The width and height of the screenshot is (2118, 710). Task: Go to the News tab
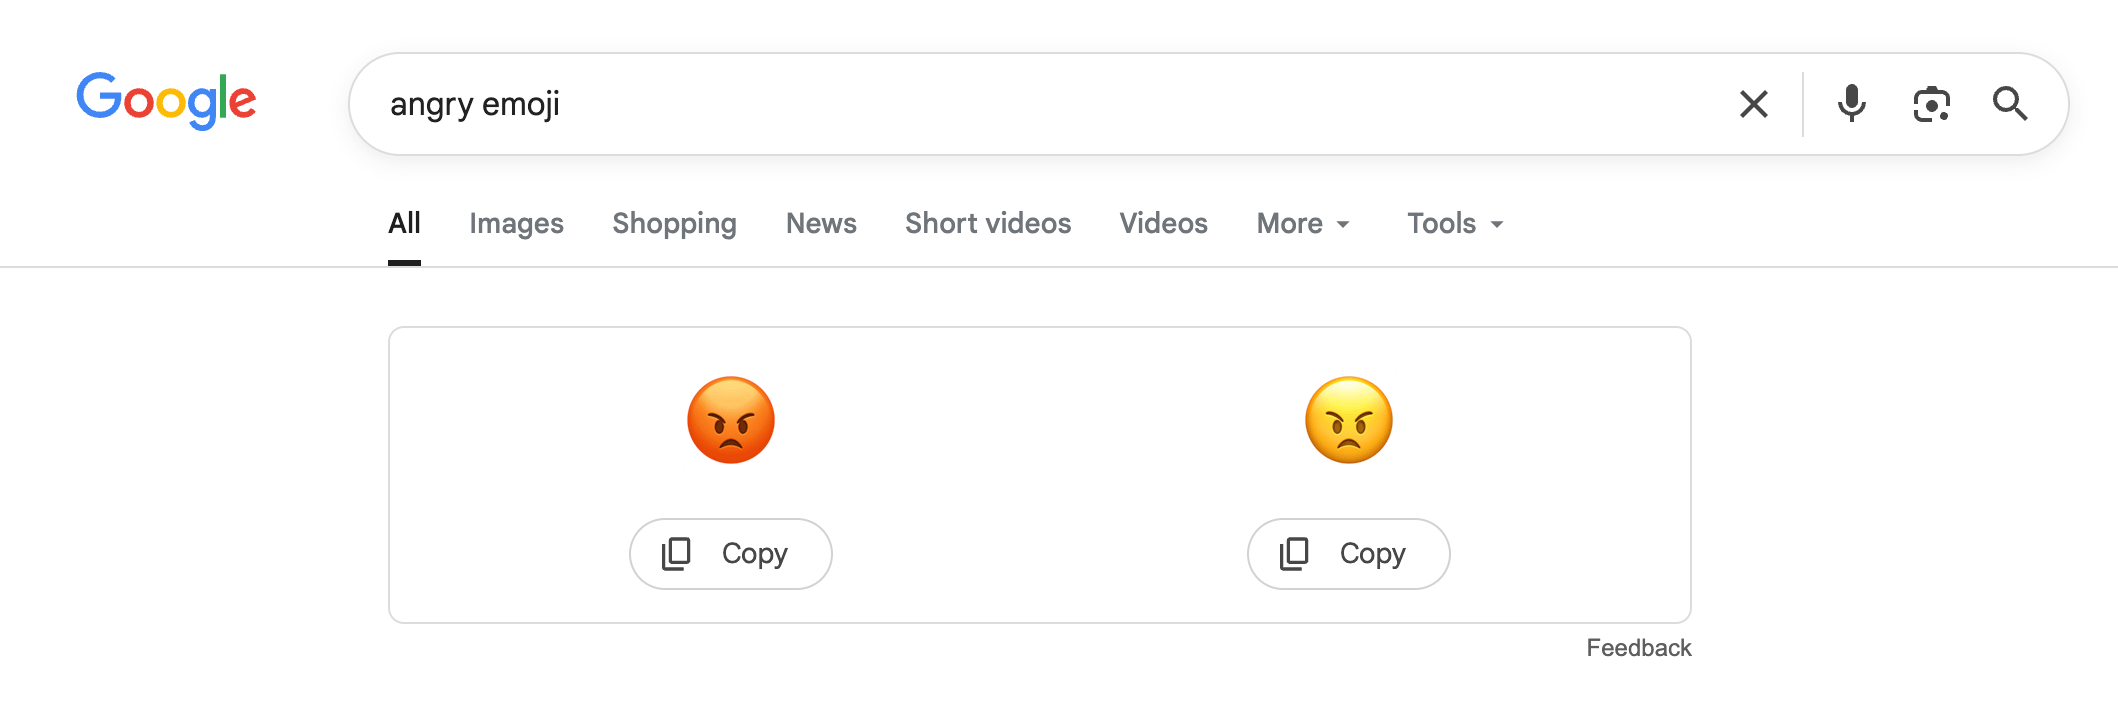click(821, 224)
